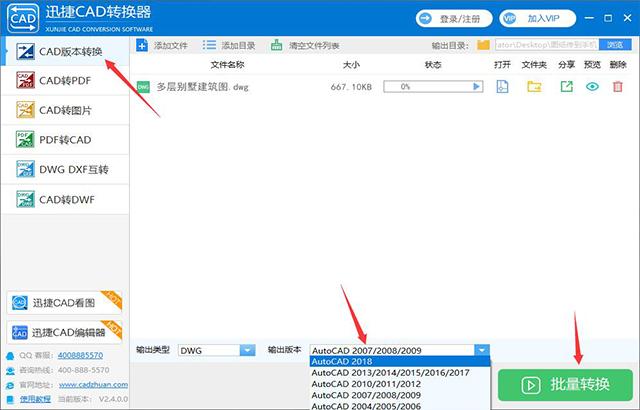Choose AutoCAD 2004/2005/2006 option
Screen dimensions: 640x410
pos(400,406)
